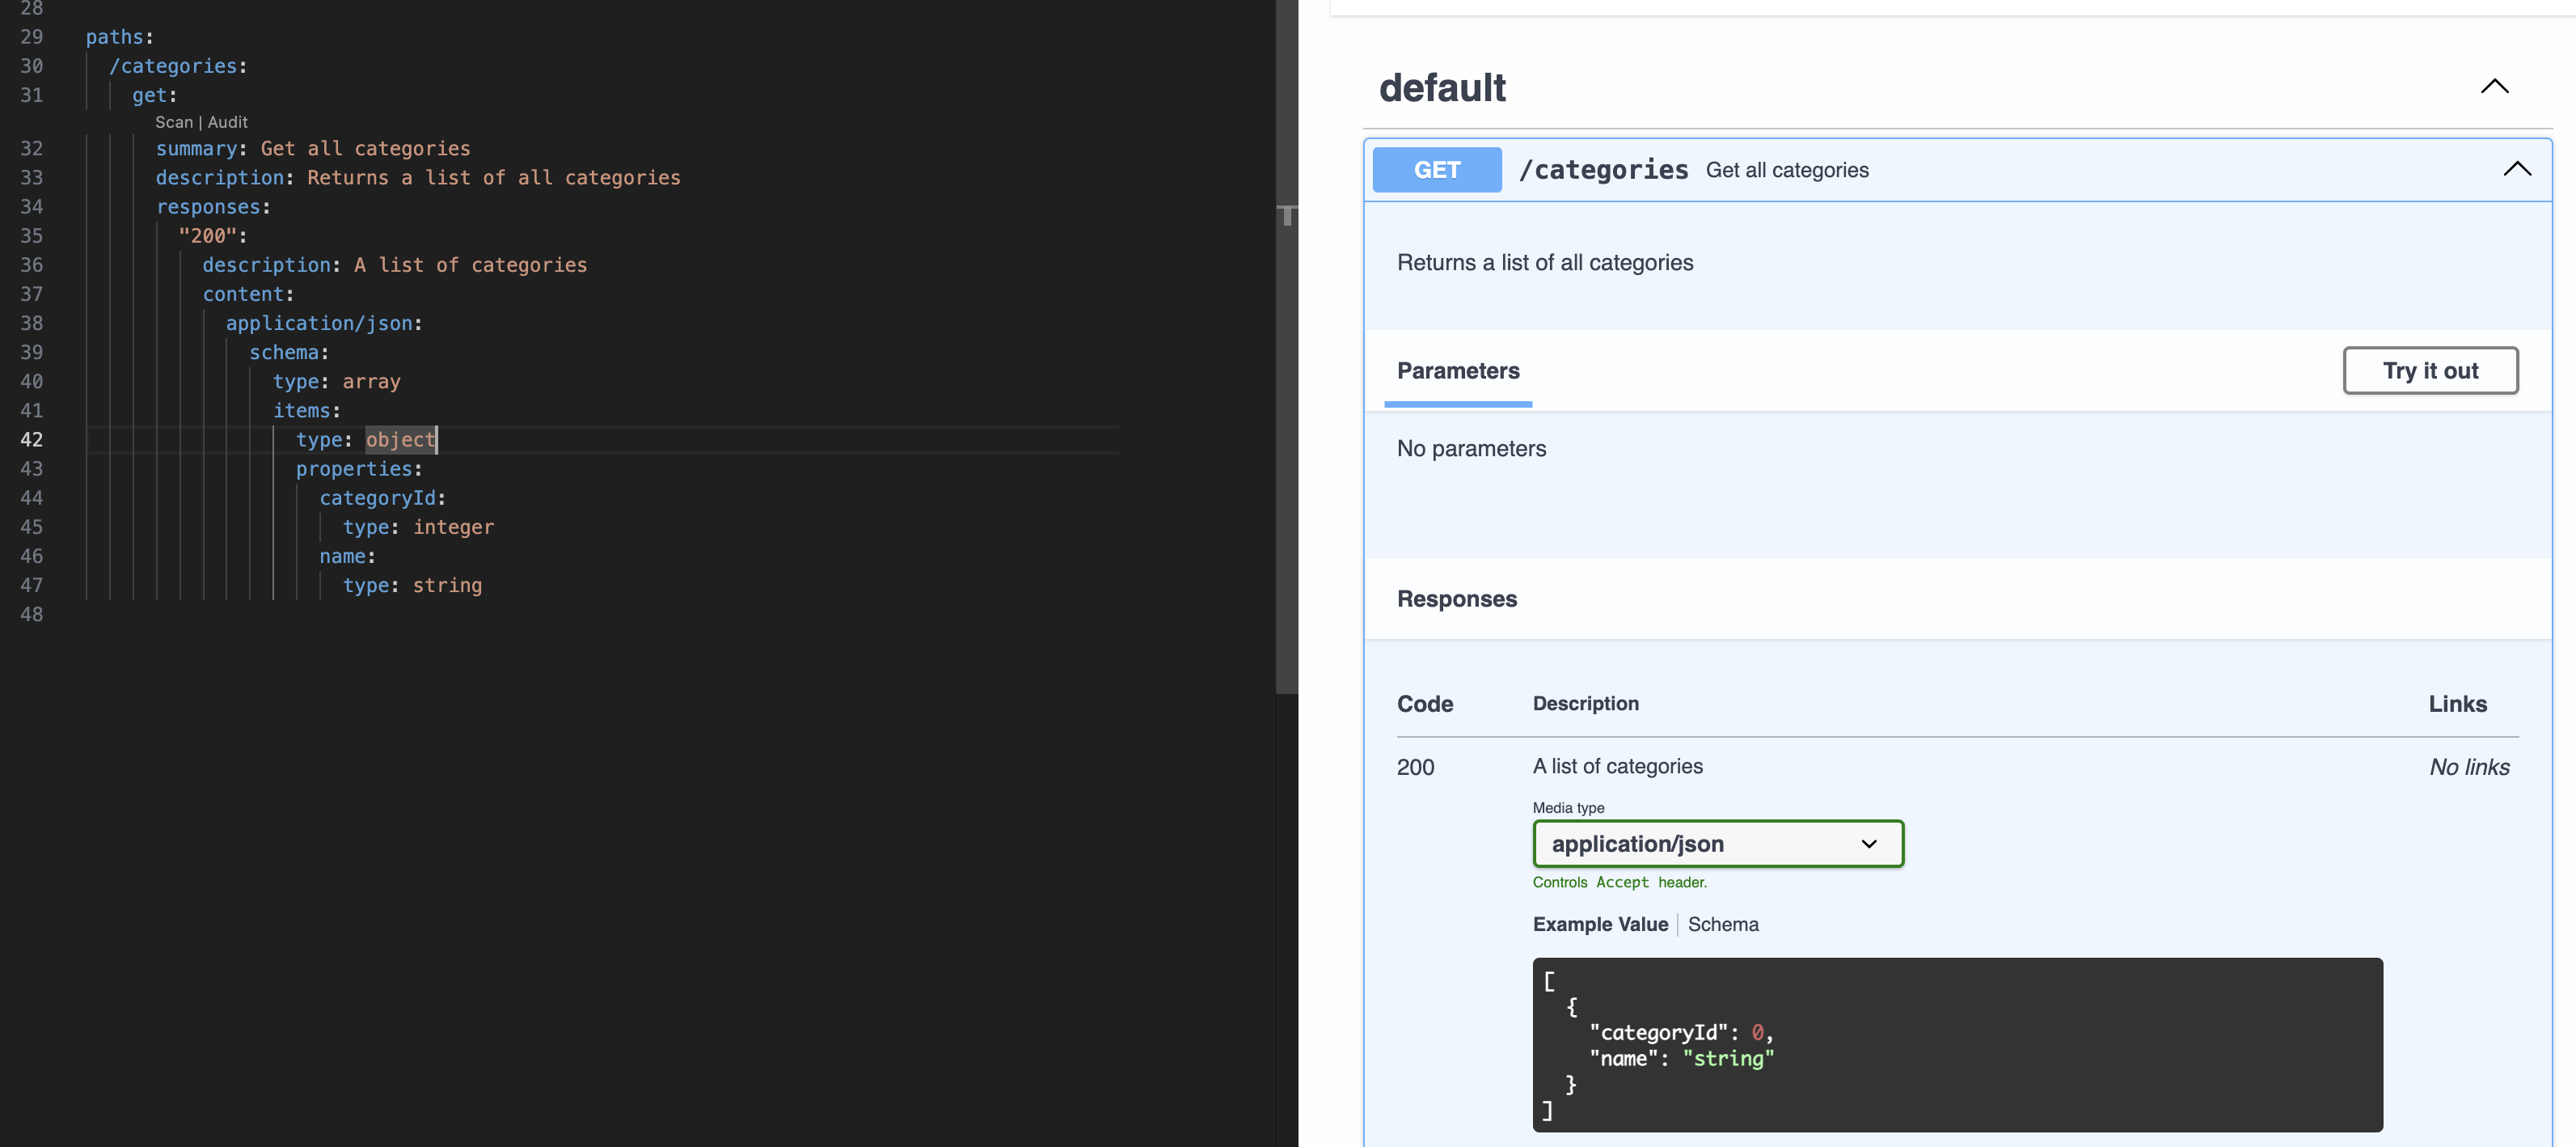This screenshot has height=1147, width=2576.
Task: Click the 'string' value on line 47
Action: [447, 586]
